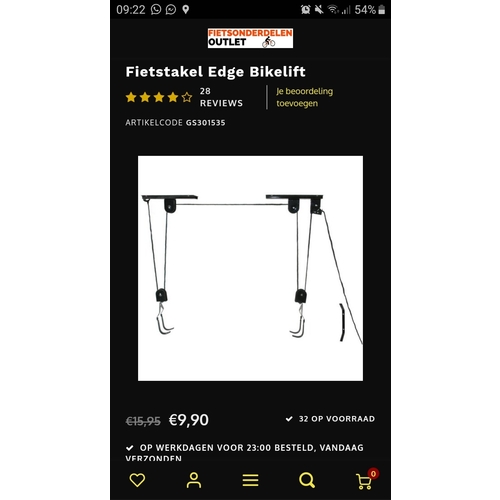Tap the location pin status icon
The image size is (500, 500).
186,10
